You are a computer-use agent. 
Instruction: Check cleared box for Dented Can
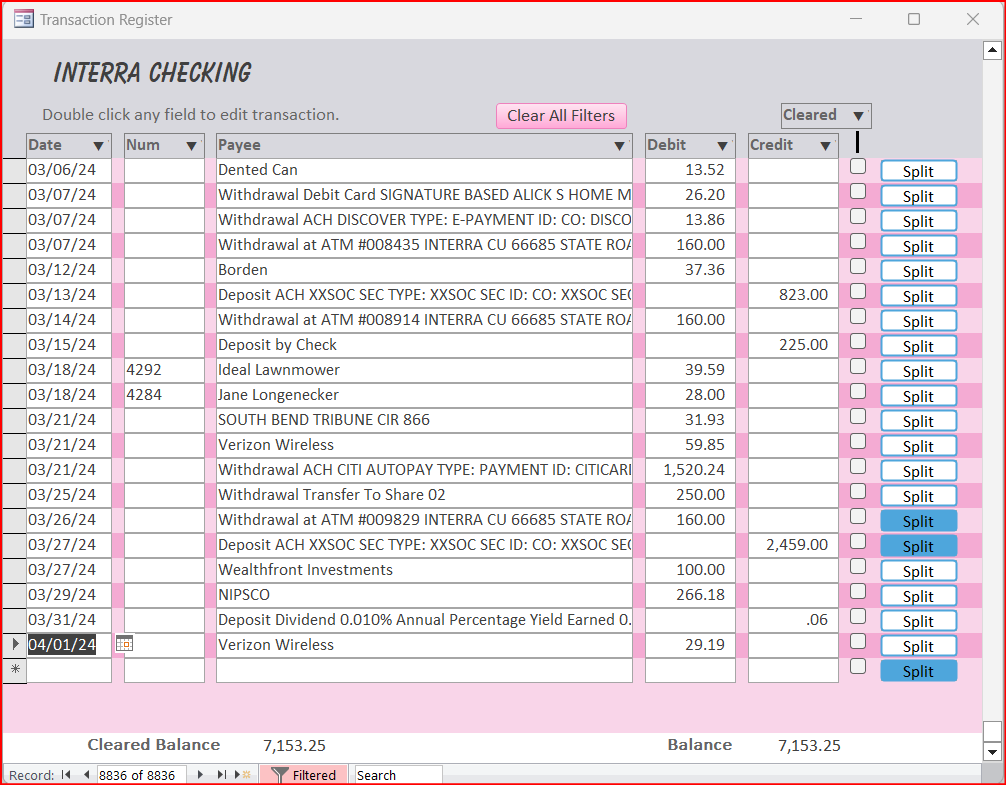pos(858,167)
